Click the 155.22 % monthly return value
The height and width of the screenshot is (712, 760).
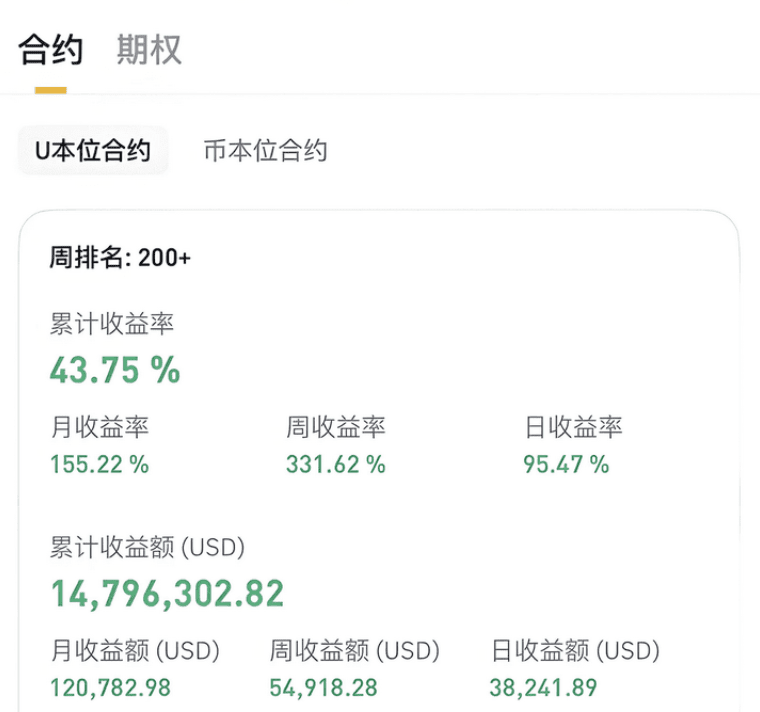(99, 464)
